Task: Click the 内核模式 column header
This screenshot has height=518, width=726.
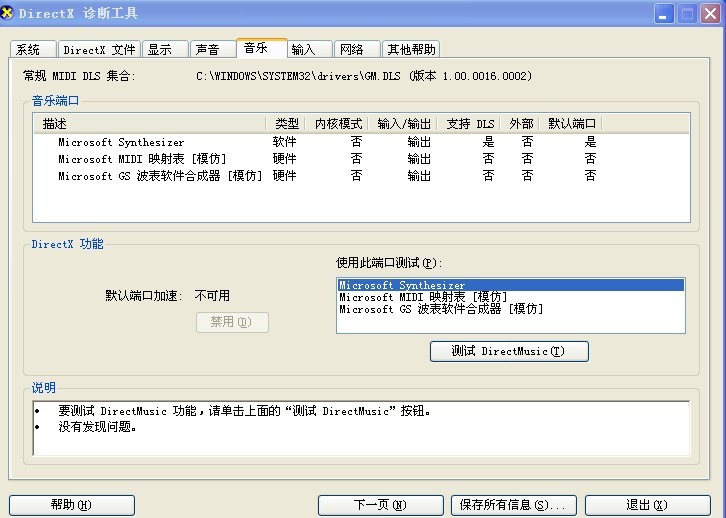Action: click(x=337, y=124)
